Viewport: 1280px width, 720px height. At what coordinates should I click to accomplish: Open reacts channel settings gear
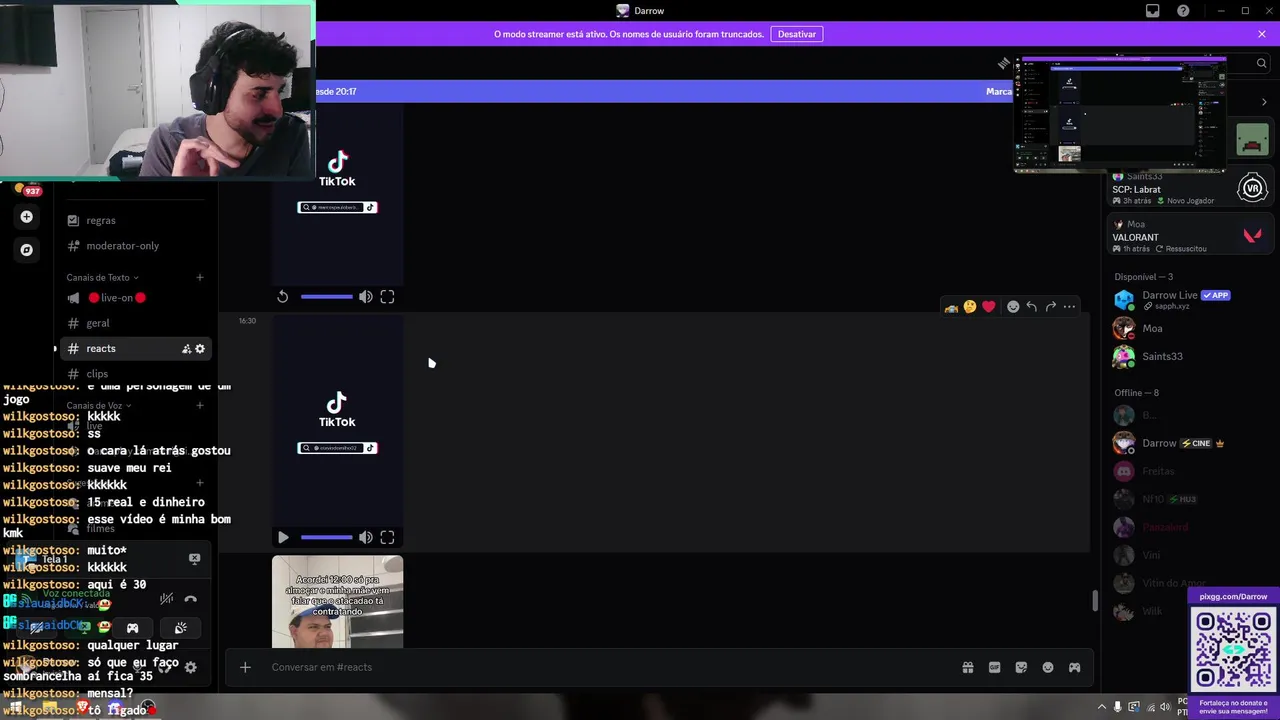(200, 349)
